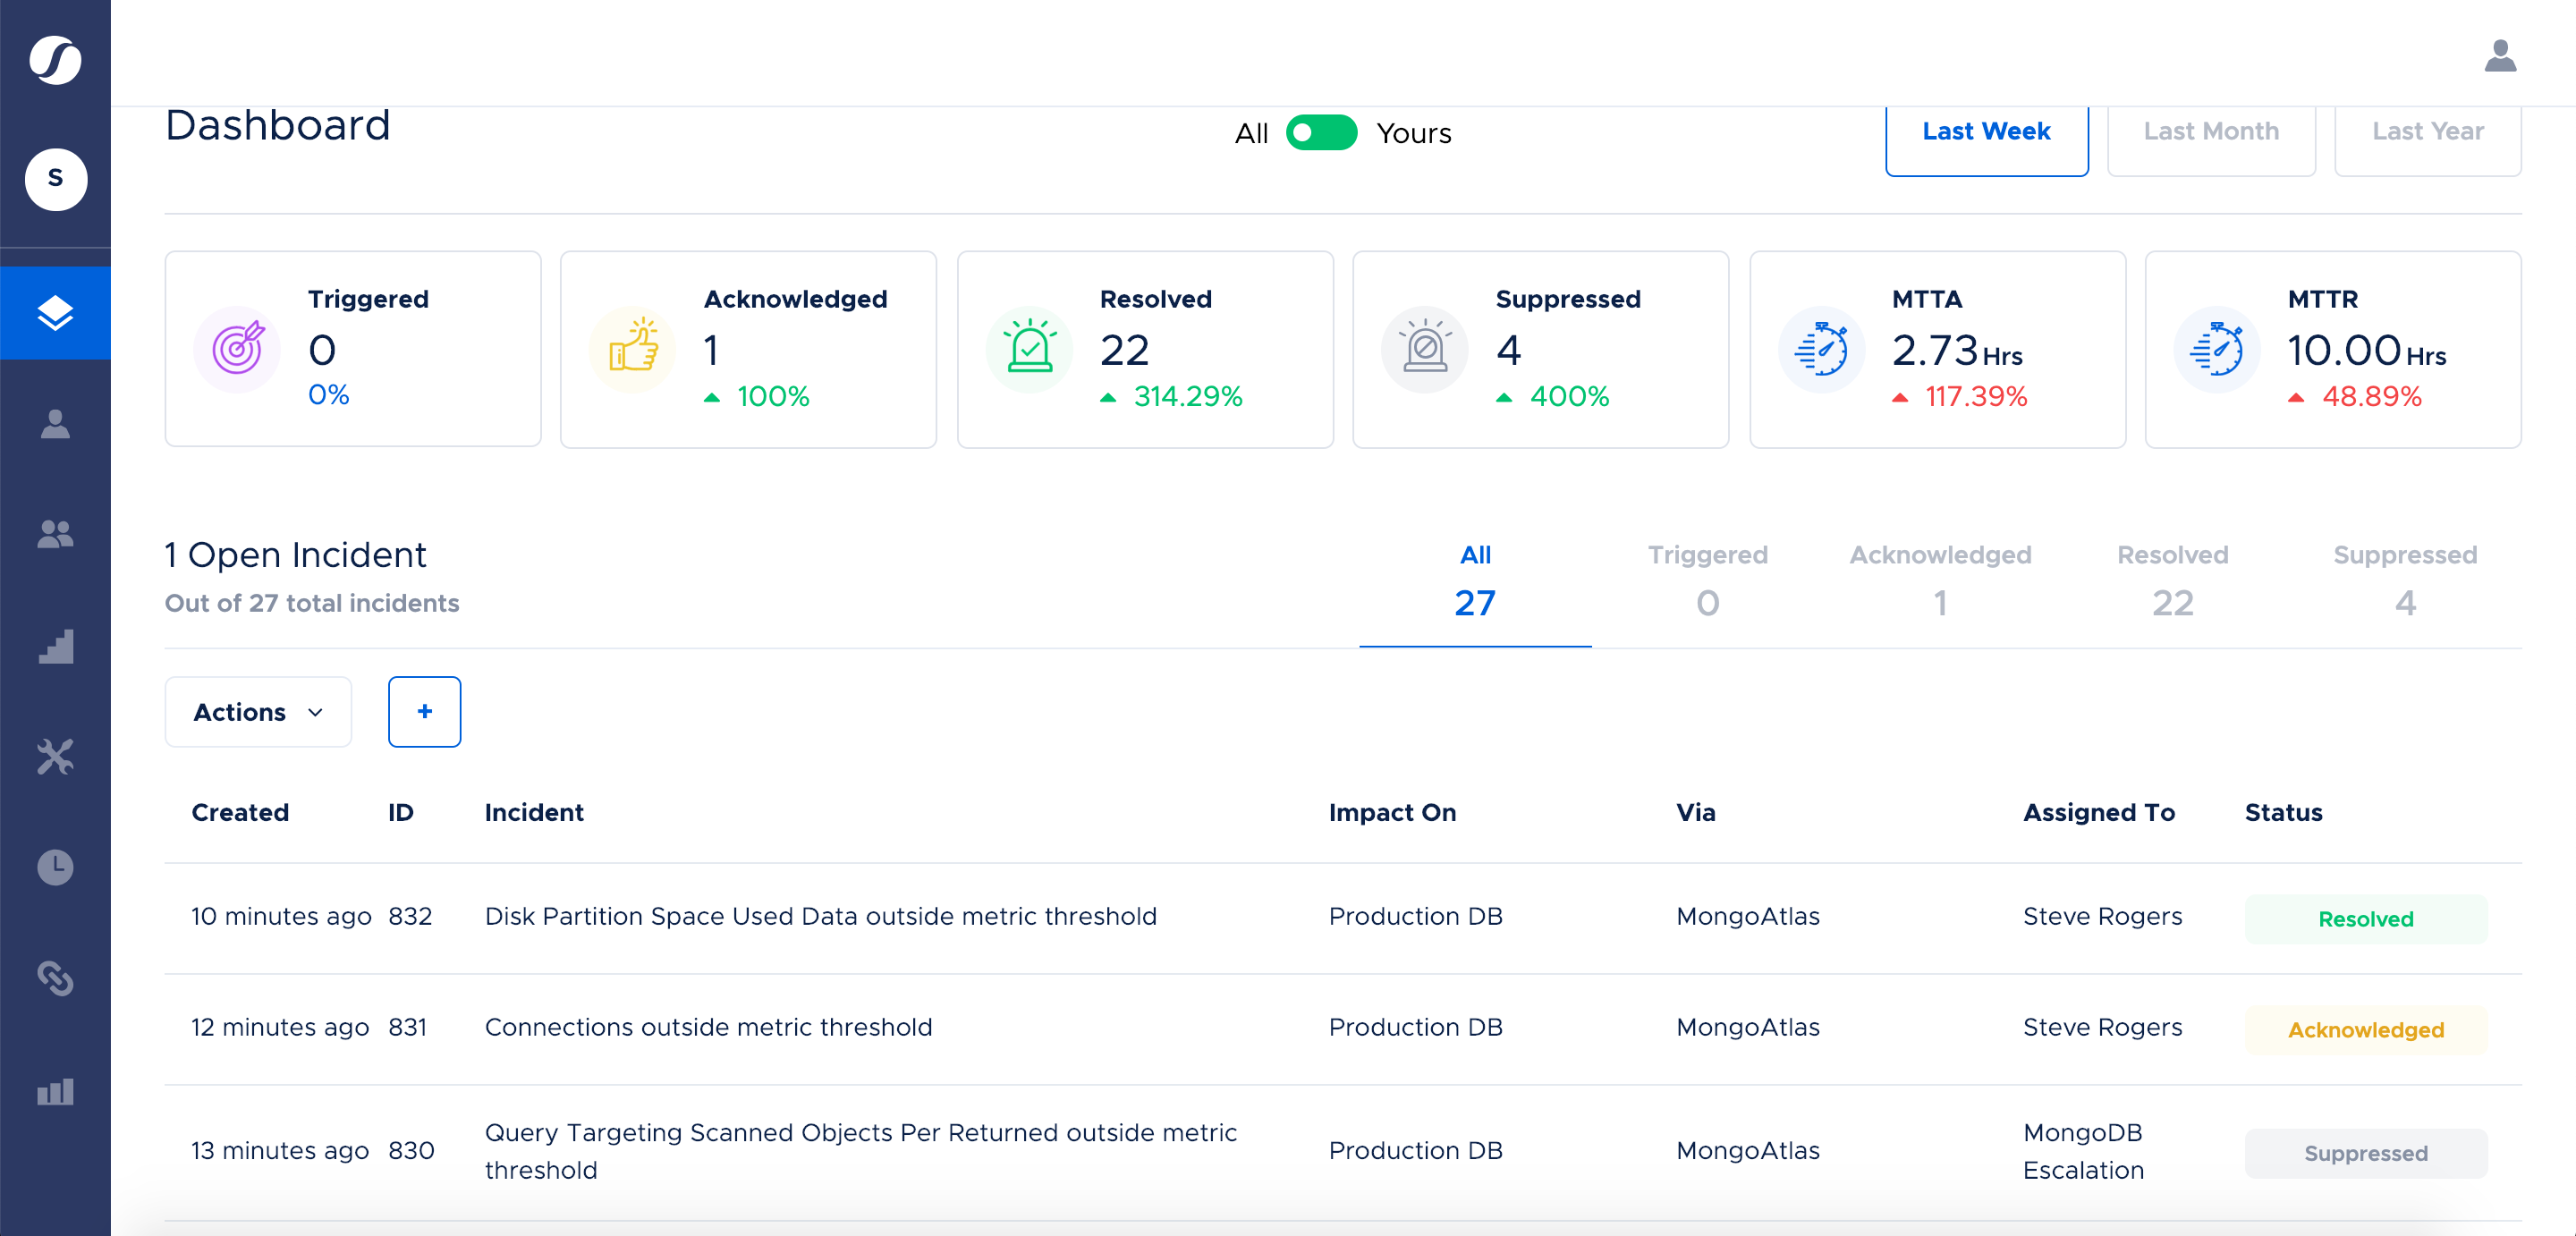This screenshot has width=2576, height=1236.
Task: Click '10 minutes ago' created time
Action: (x=281, y=916)
